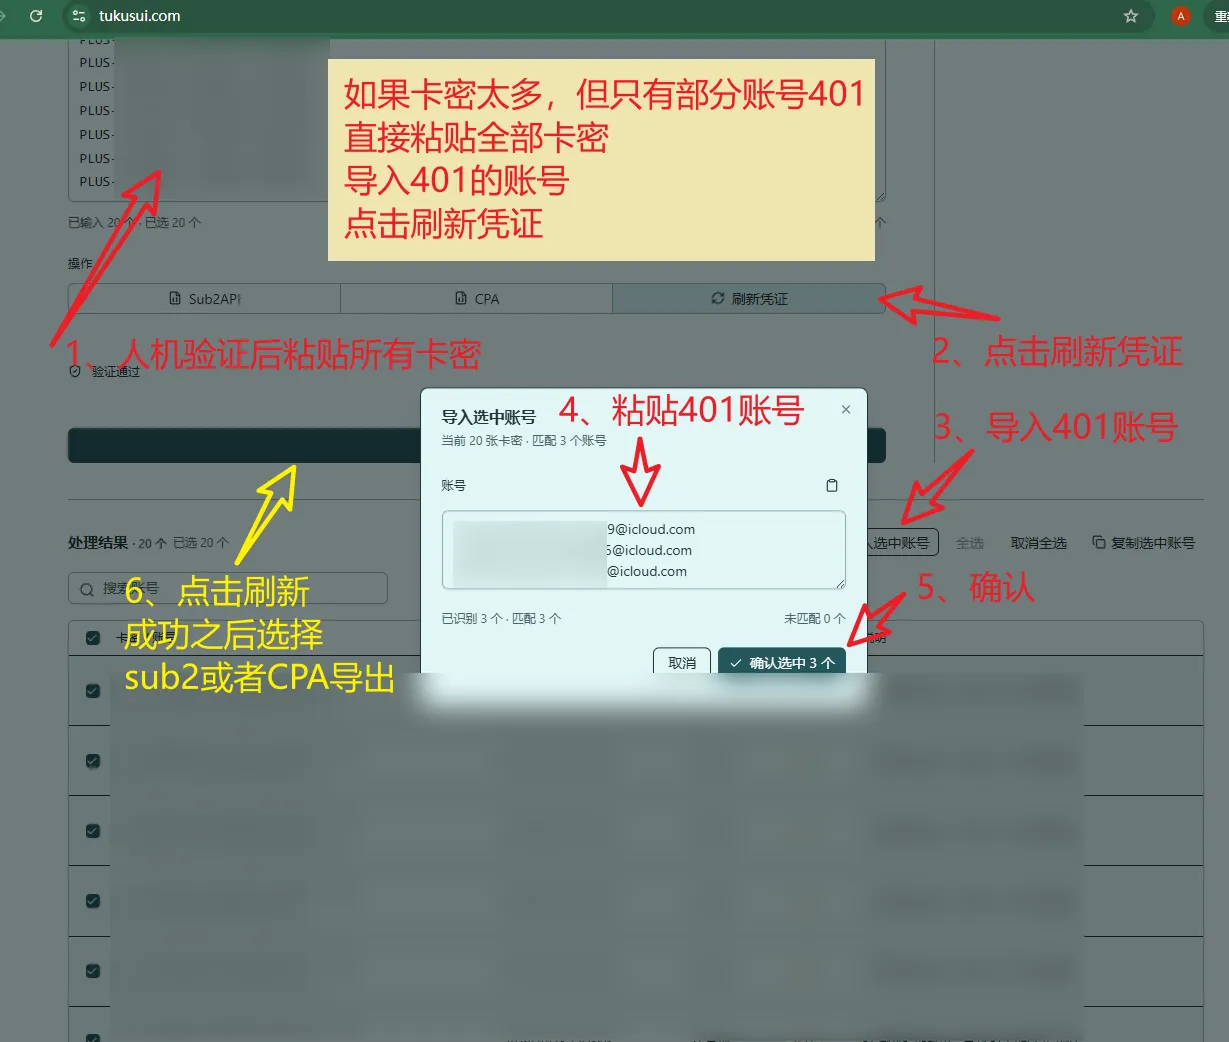The height and width of the screenshot is (1042, 1229).
Task: Click the "已识别 3 个 · 匹配 3 个" status text
Action: coord(501,619)
